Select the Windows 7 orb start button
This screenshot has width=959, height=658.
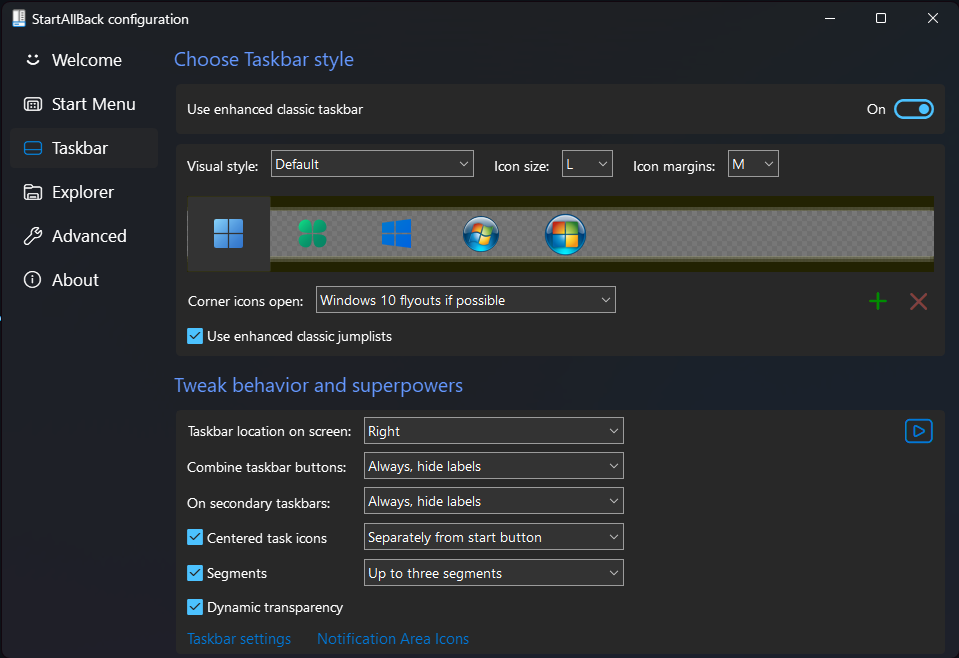481,234
